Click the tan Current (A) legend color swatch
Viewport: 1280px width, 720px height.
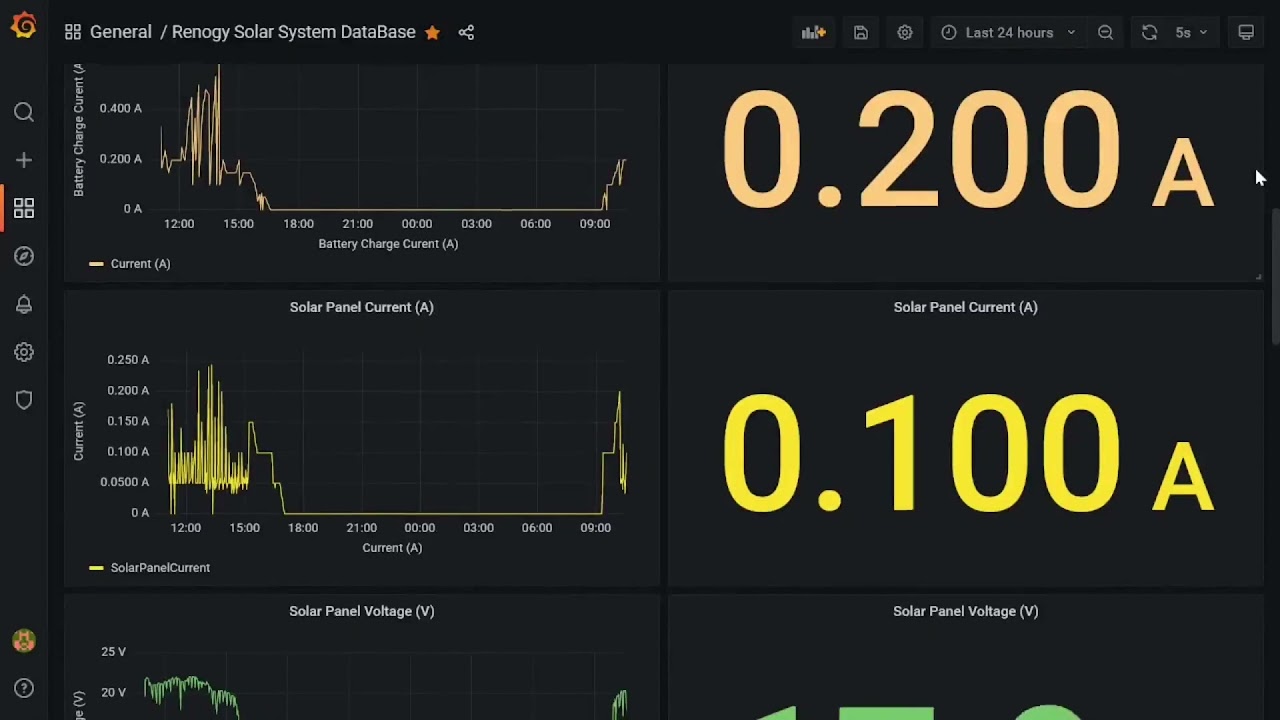pos(96,264)
